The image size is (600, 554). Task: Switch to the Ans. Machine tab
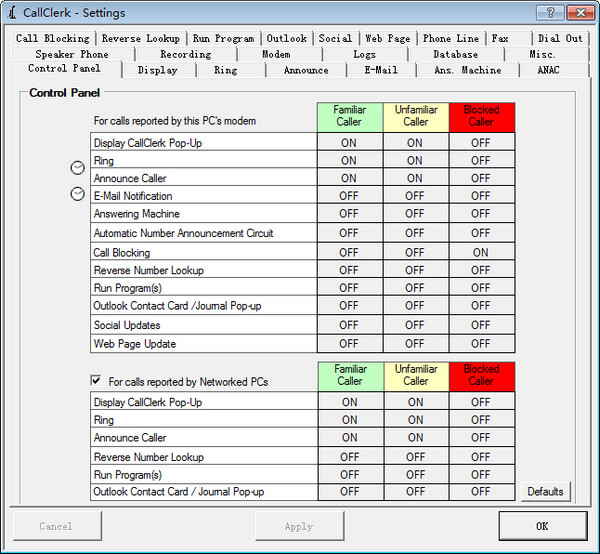coord(468,70)
